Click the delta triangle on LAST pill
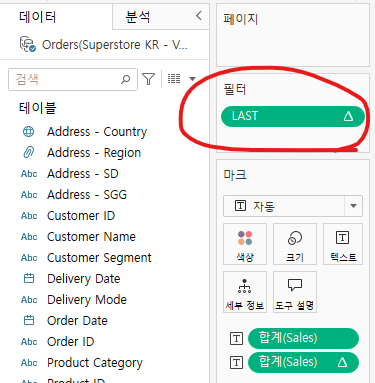Viewport: 375px width, 383px height. 348,116
